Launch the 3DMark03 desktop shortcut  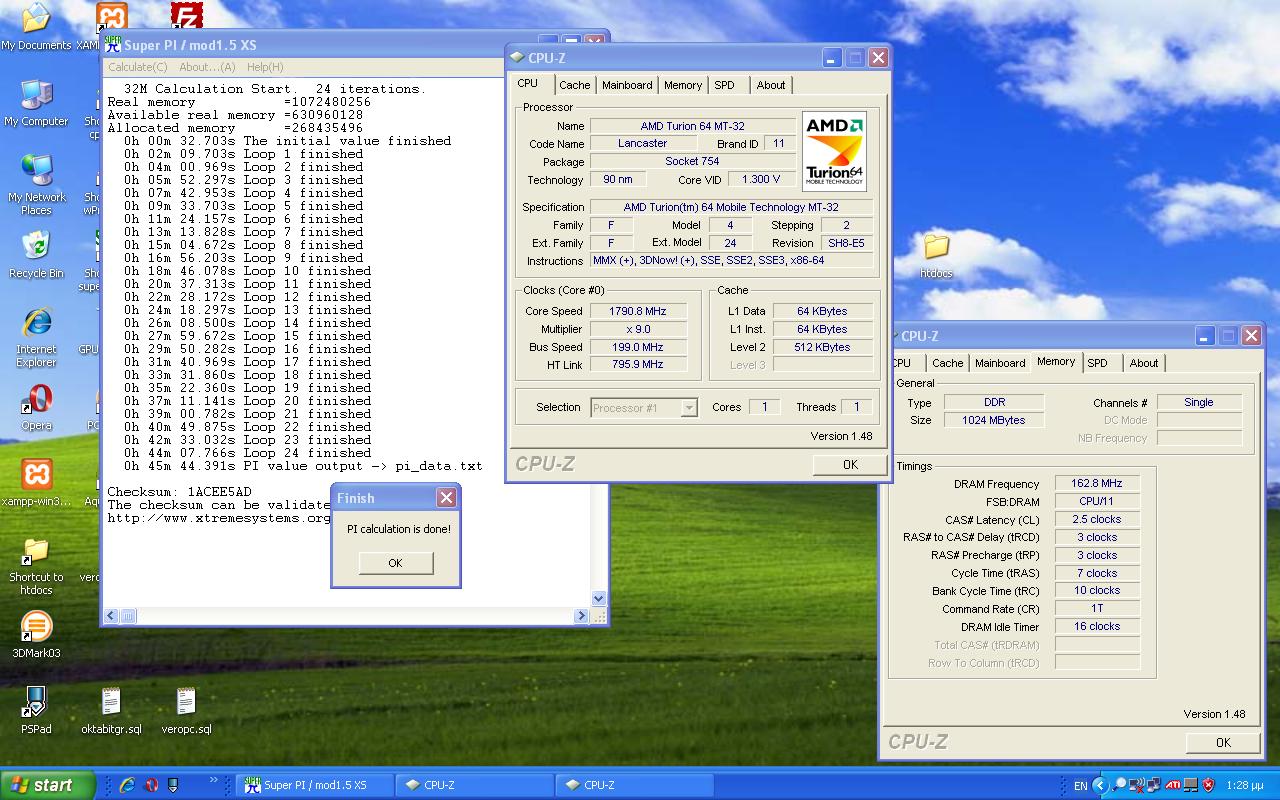(x=36, y=635)
